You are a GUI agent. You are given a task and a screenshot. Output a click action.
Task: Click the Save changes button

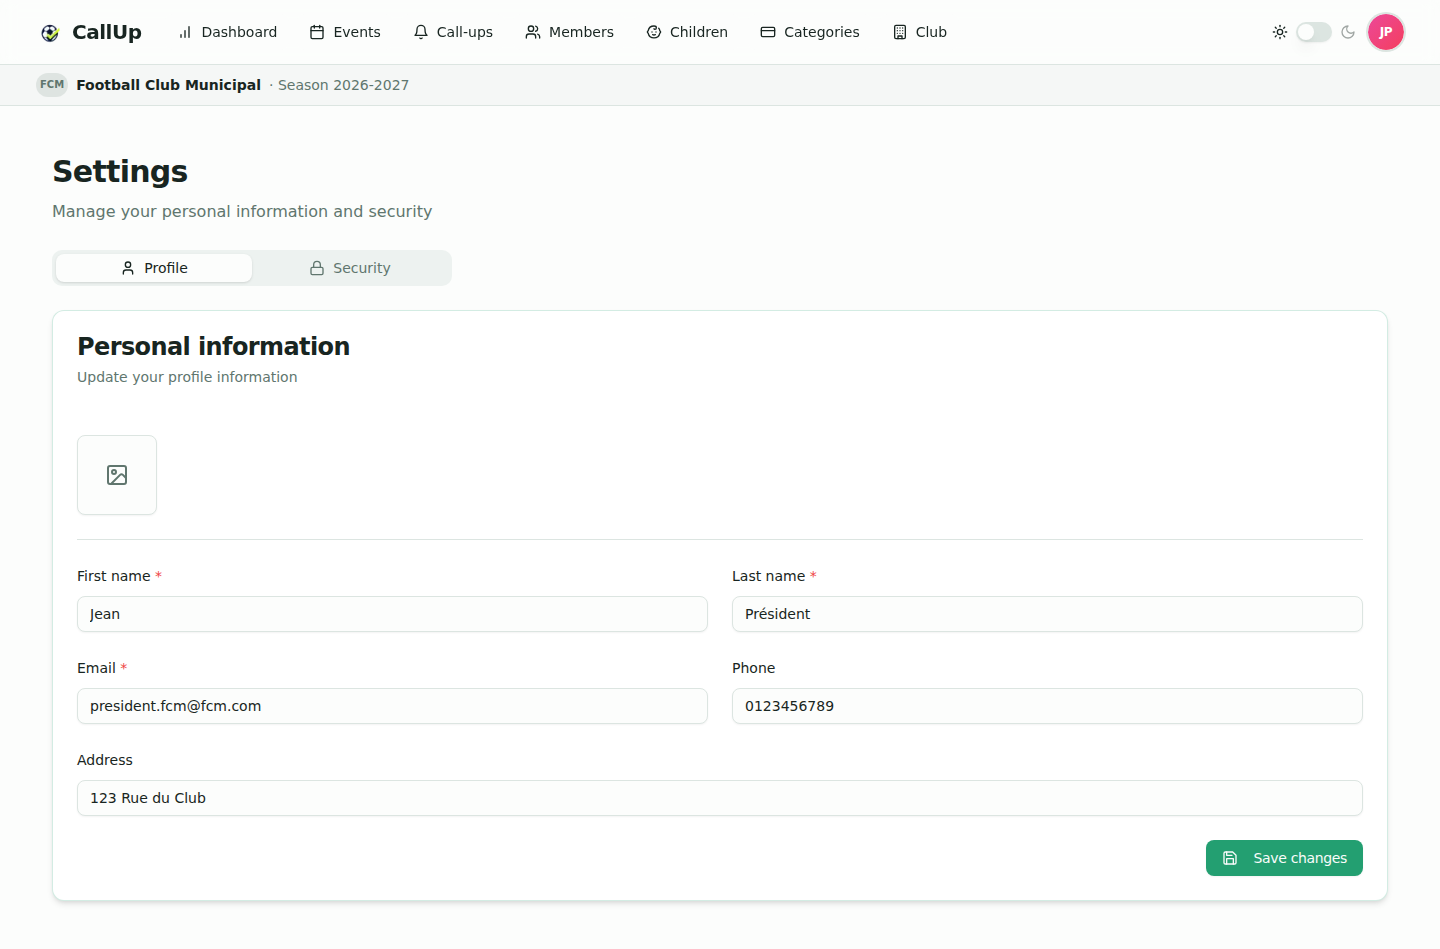1284,858
